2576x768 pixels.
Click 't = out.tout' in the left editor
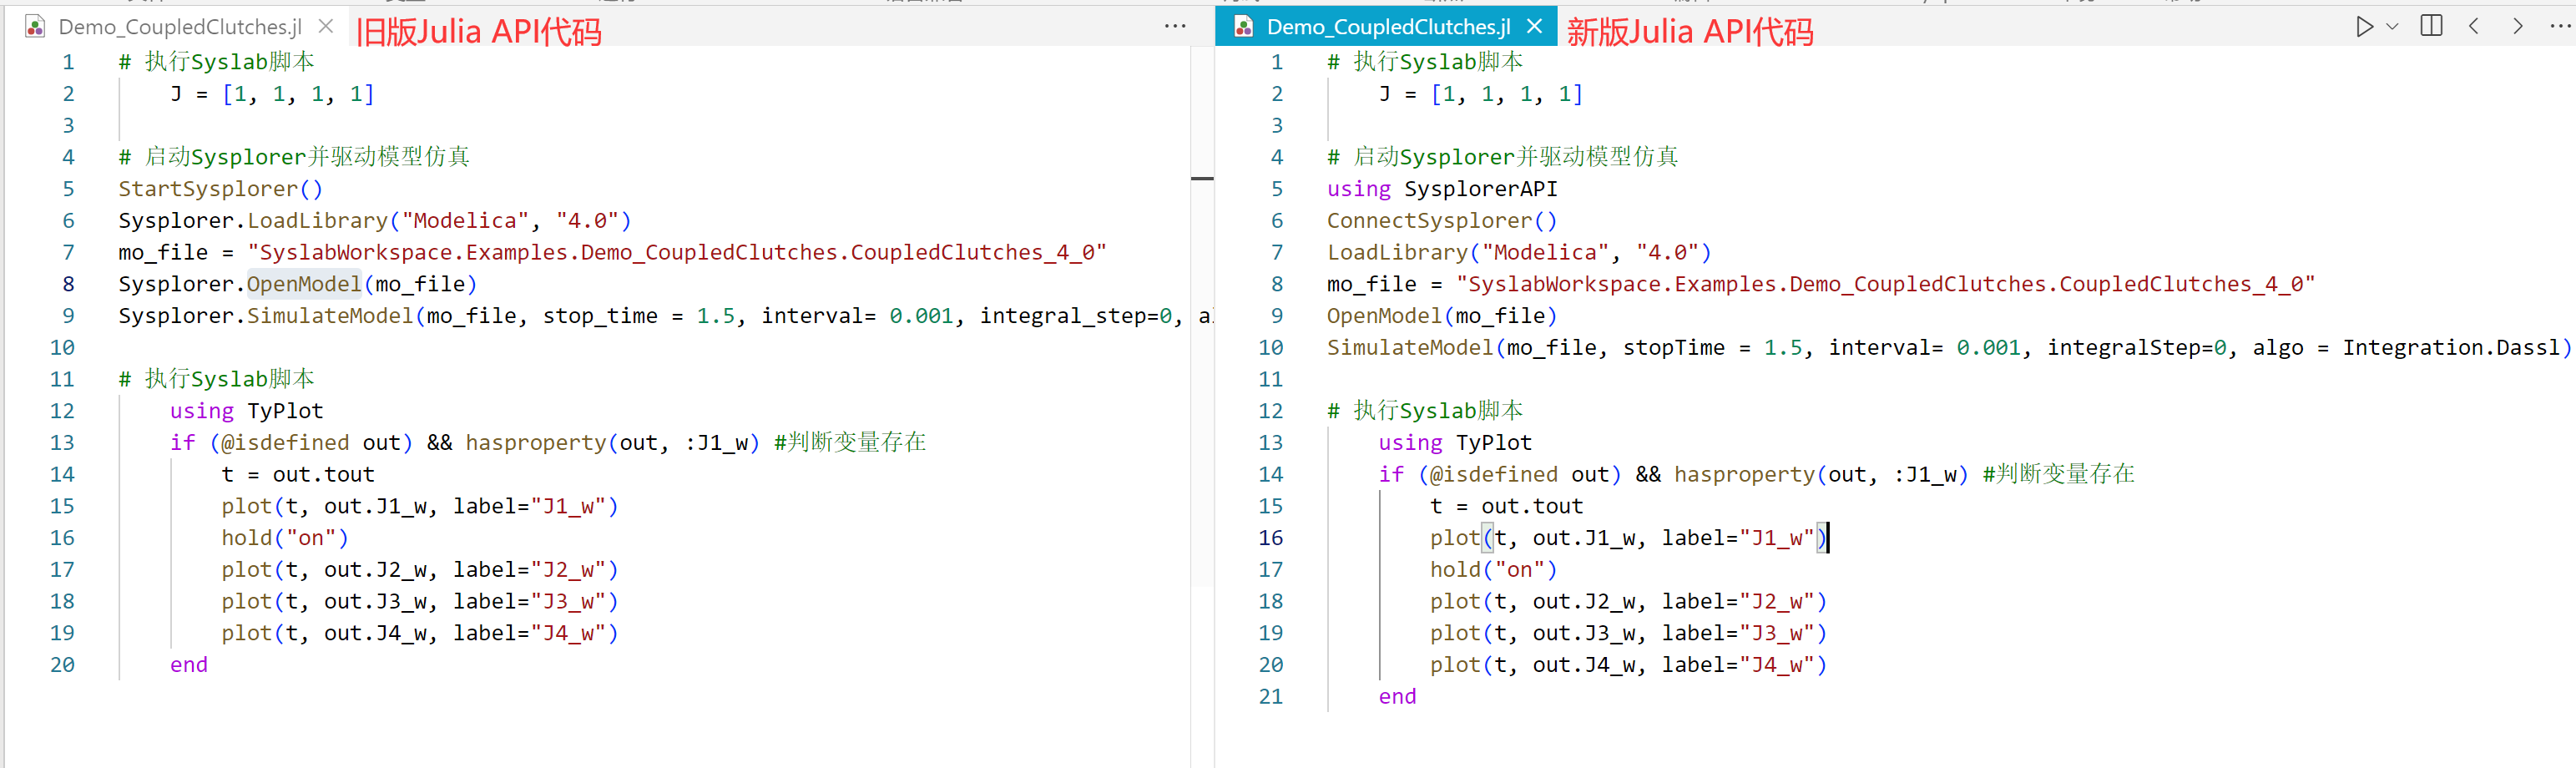tap(298, 475)
